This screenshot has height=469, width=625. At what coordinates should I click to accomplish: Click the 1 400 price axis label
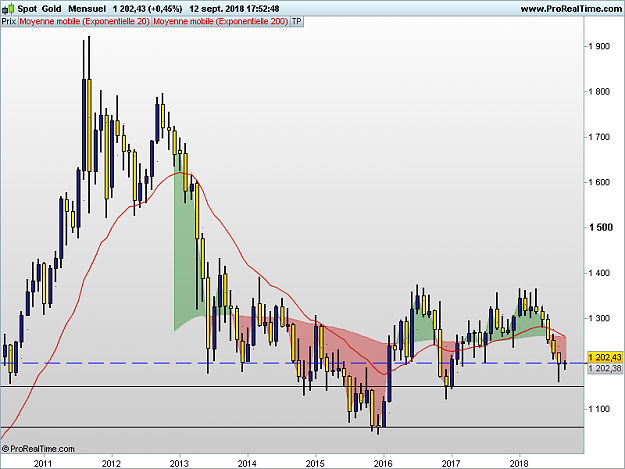point(599,273)
